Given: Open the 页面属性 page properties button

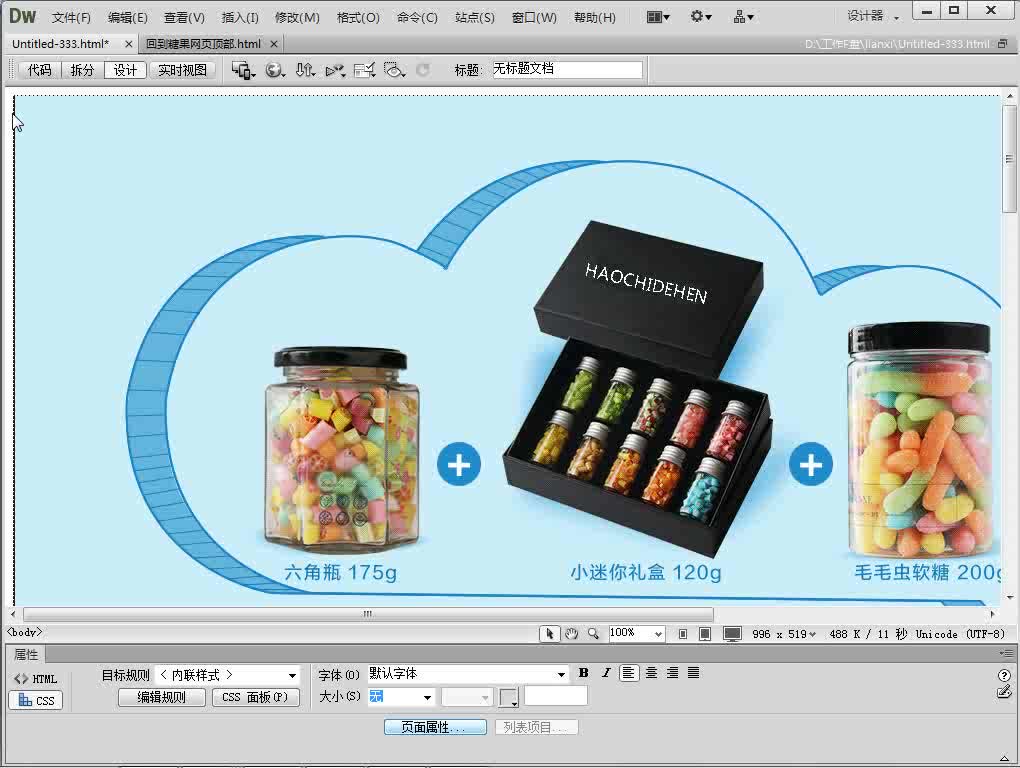Looking at the screenshot, I should coord(435,727).
